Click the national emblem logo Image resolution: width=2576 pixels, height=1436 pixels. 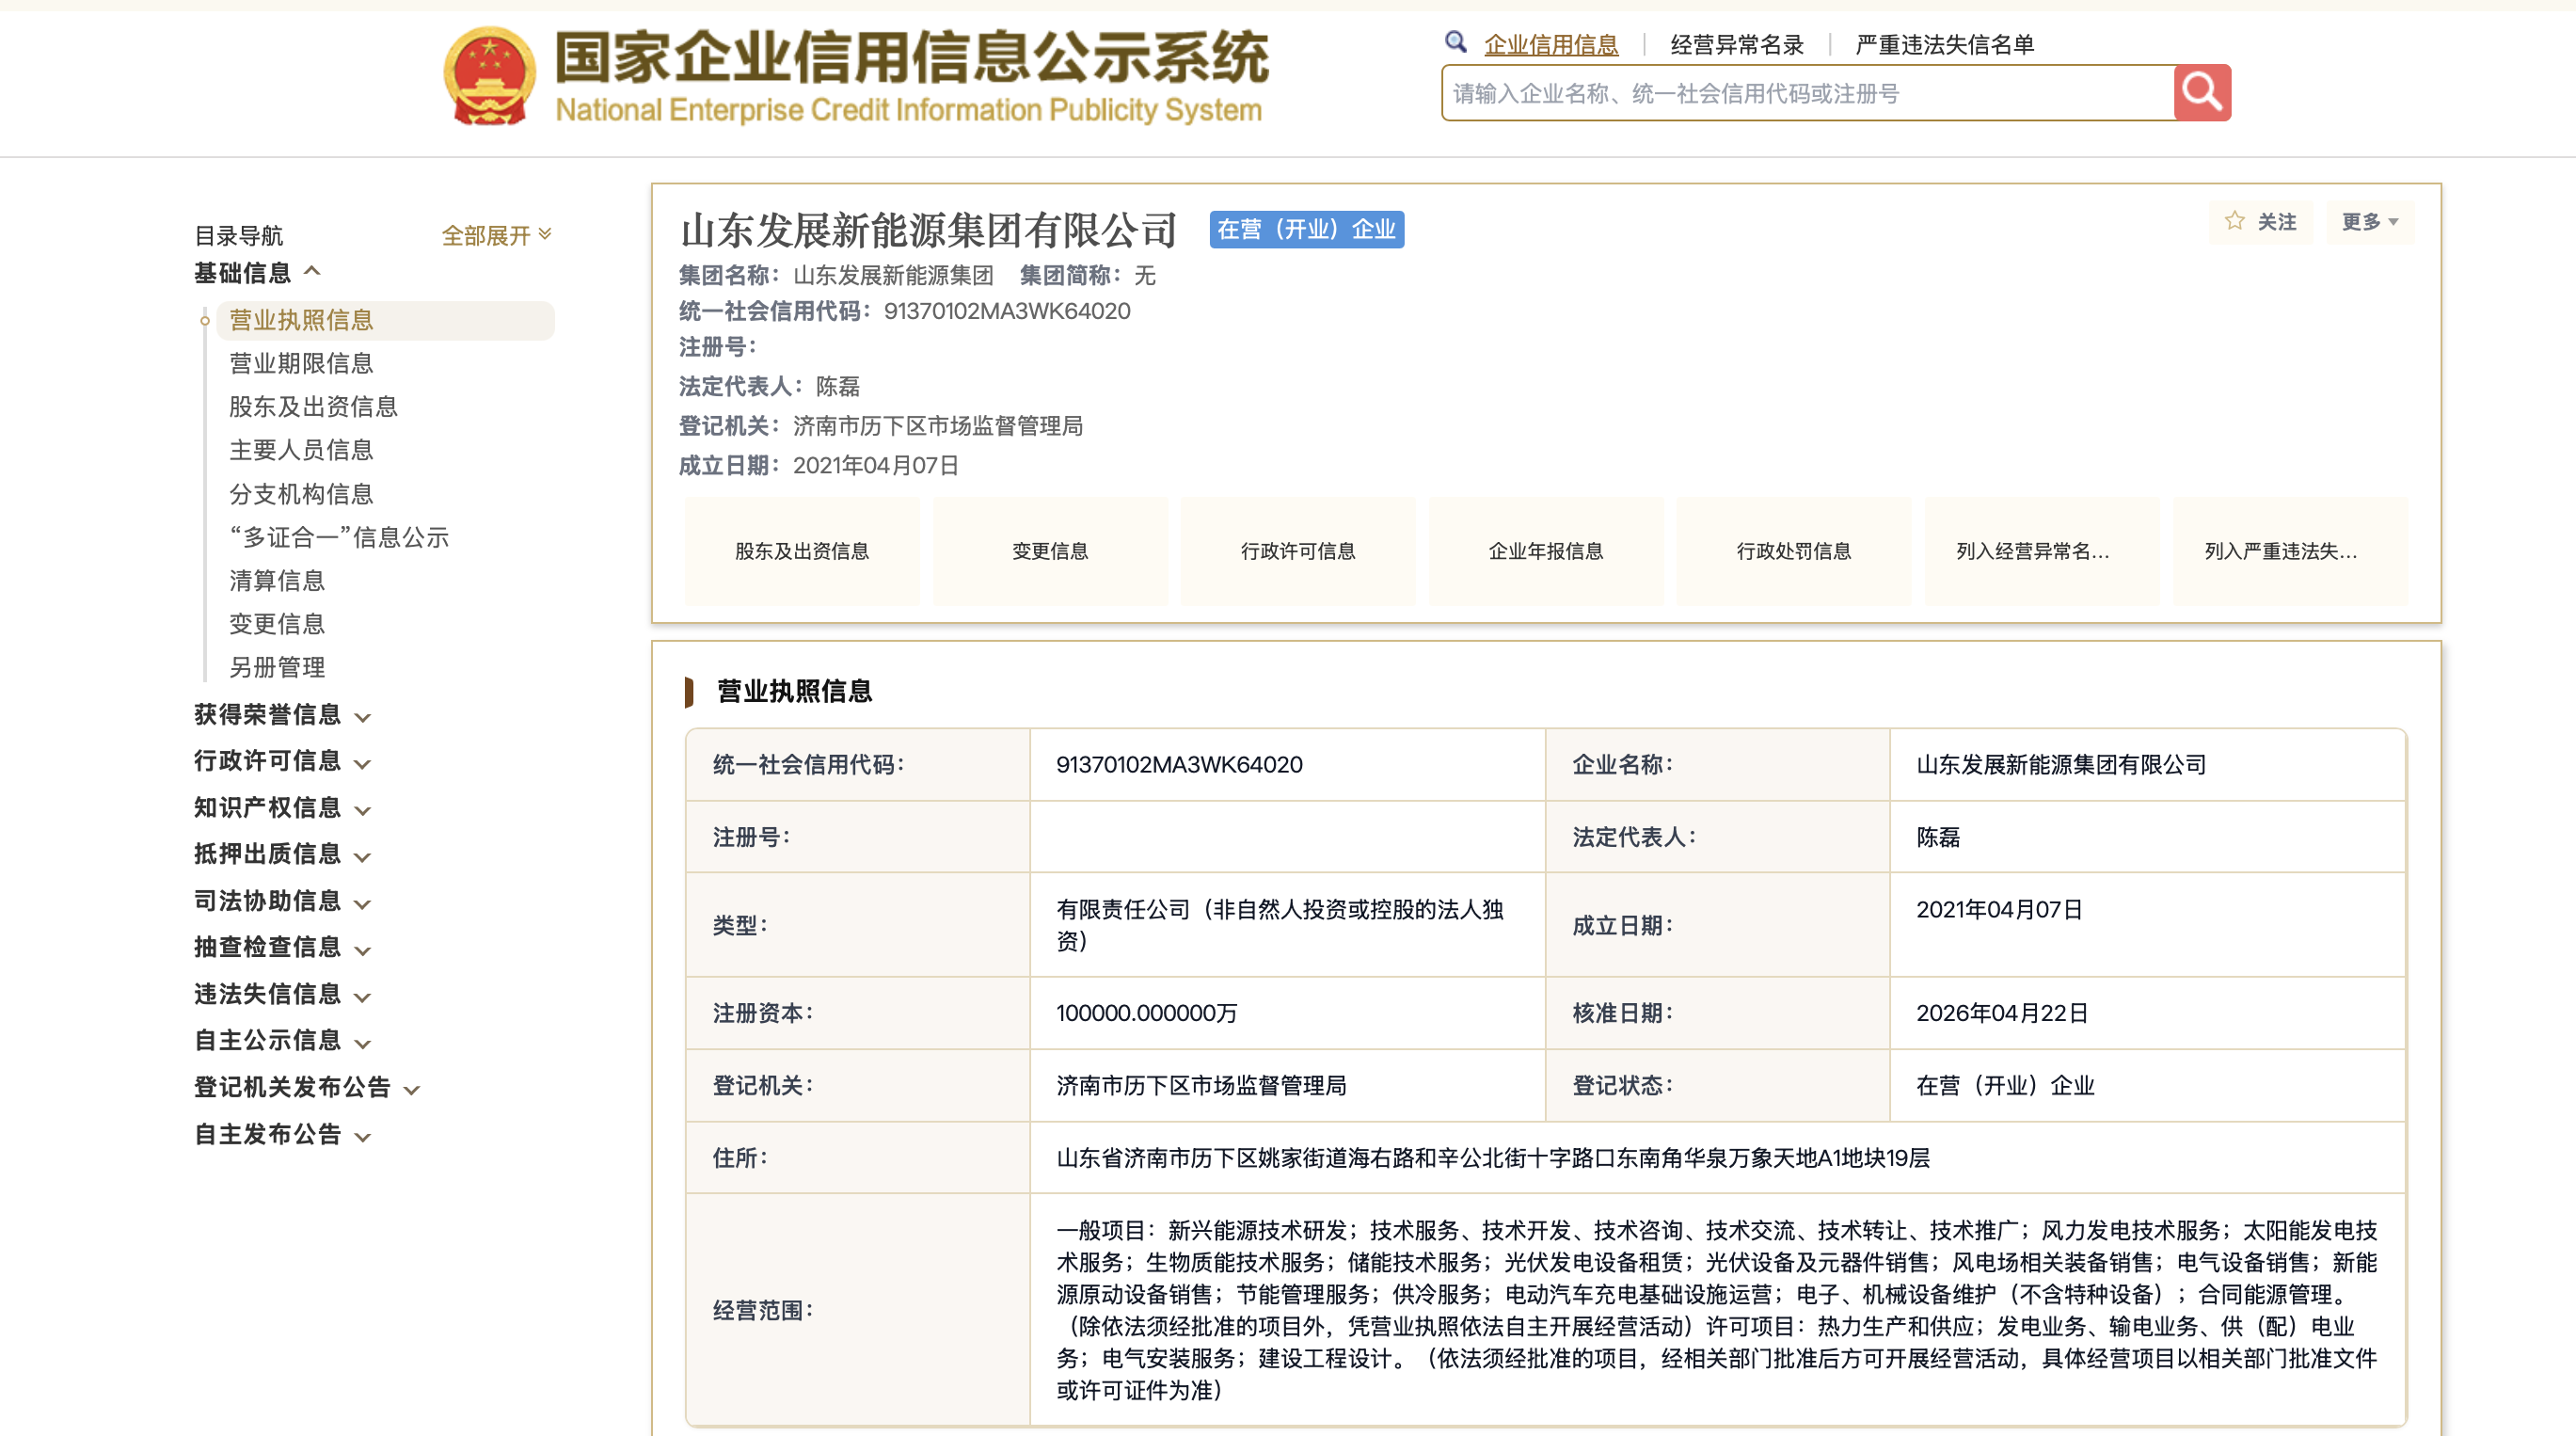[x=489, y=77]
